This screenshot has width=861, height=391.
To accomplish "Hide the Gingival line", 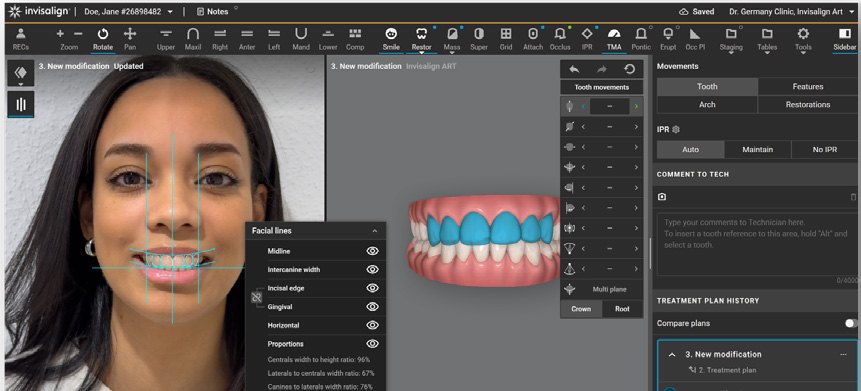I will (x=372, y=306).
